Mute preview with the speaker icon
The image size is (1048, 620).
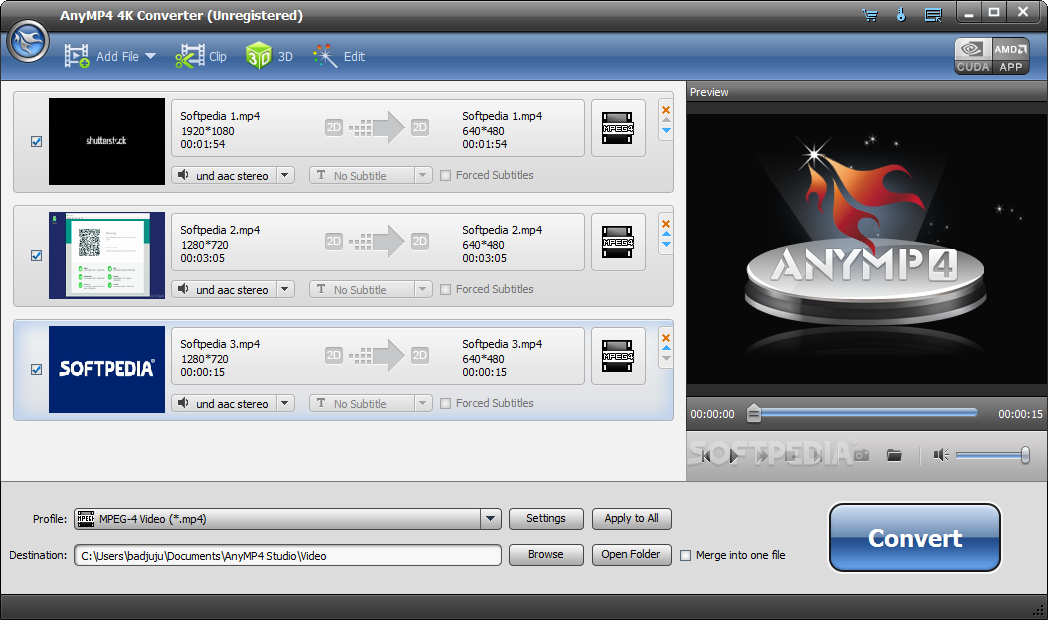941,455
